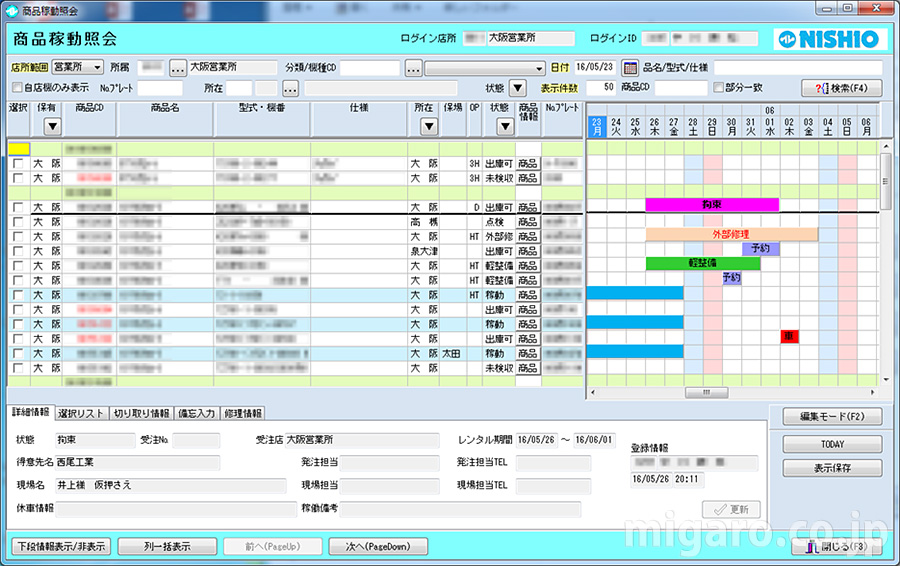This screenshot has width=900, height=566.
Task: Click the magenta 拘束 bar in the schedule
Action: tap(711, 204)
